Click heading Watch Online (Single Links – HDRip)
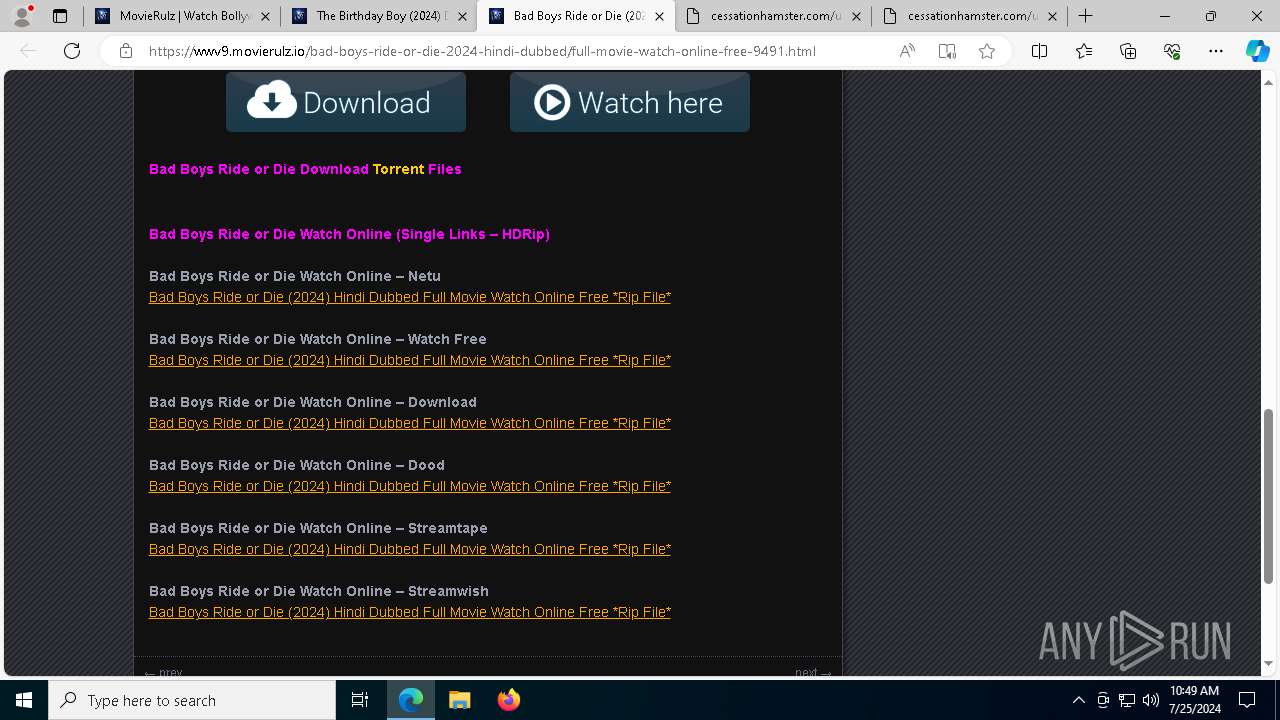The width and height of the screenshot is (1280, 720). click(x=349, y=234)
